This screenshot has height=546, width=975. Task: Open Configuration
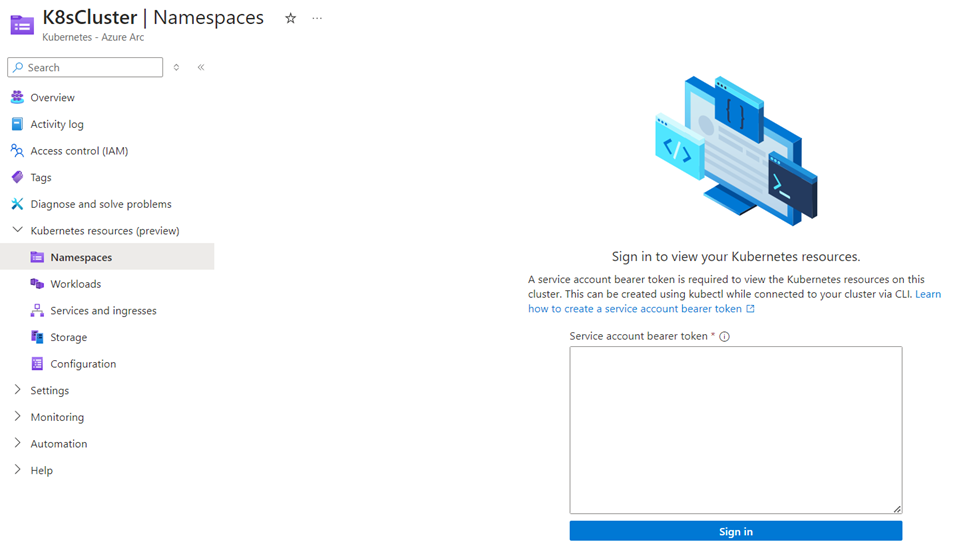[x=83, y=364]
